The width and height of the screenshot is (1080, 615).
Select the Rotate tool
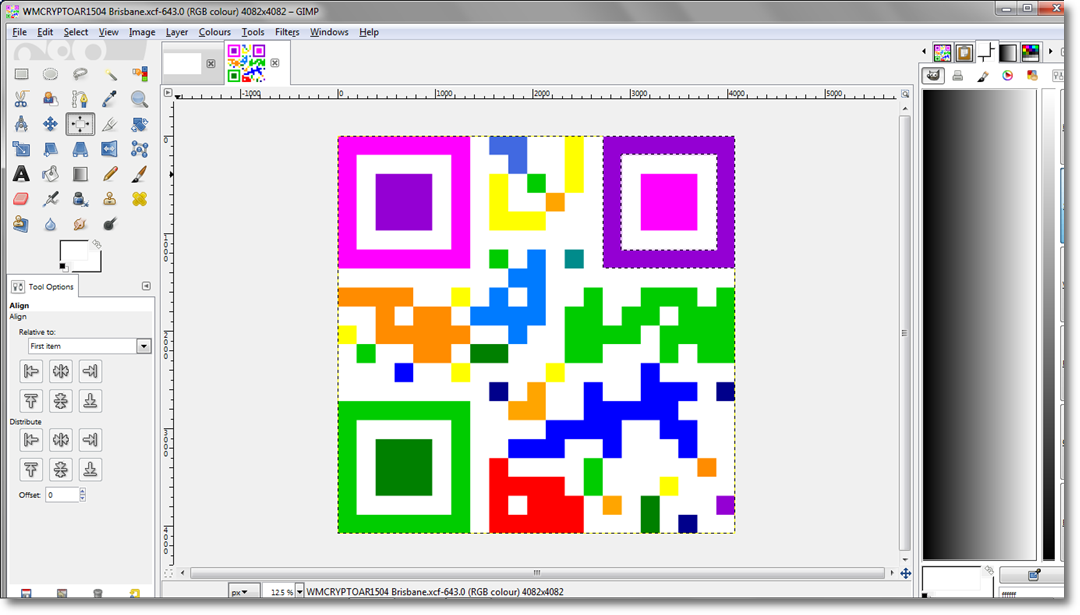(x=139, y=124)
